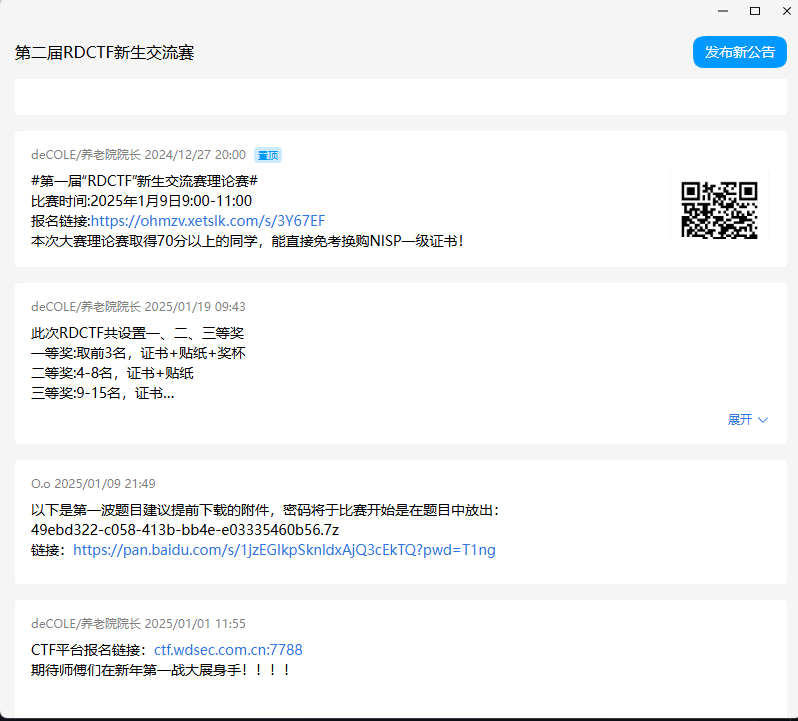Click the 49ebd322 .7z filename text
This screenshot has width=798, height=721.
click(x=185, y=530)
